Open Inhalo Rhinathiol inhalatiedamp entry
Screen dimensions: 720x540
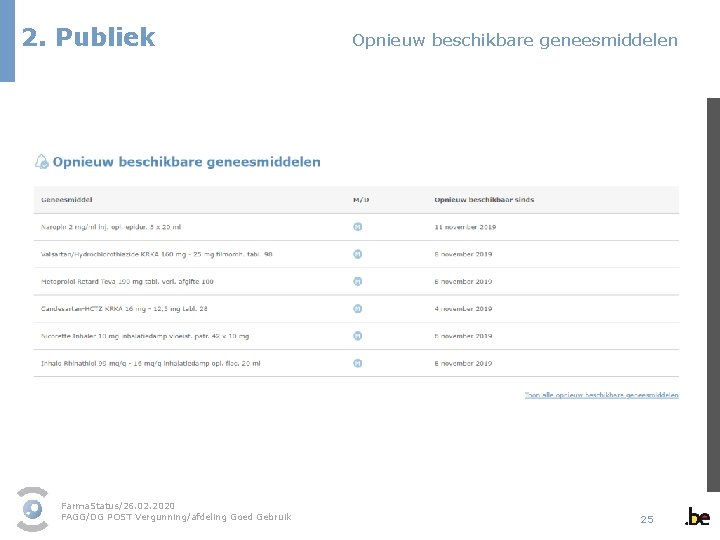tap(151, 363)
